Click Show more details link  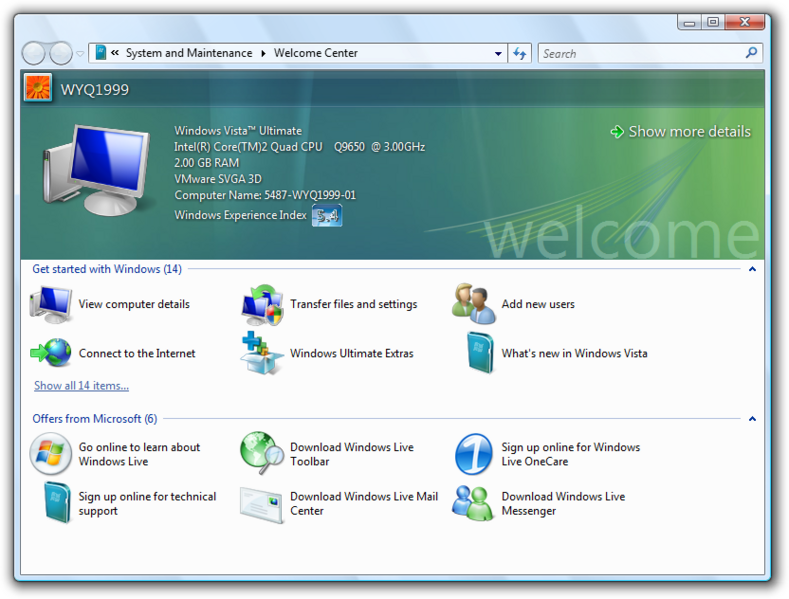click(x=689, y=132)
